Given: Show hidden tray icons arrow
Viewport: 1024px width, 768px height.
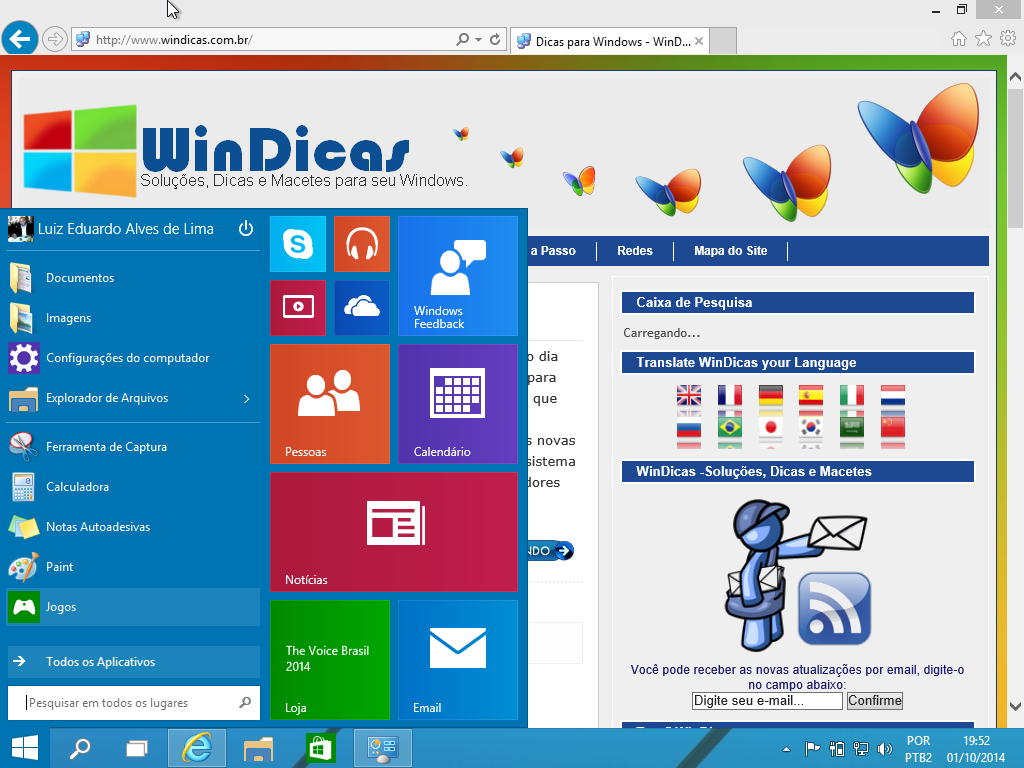Looking at the screenshot, I should [x=786, y=749].
